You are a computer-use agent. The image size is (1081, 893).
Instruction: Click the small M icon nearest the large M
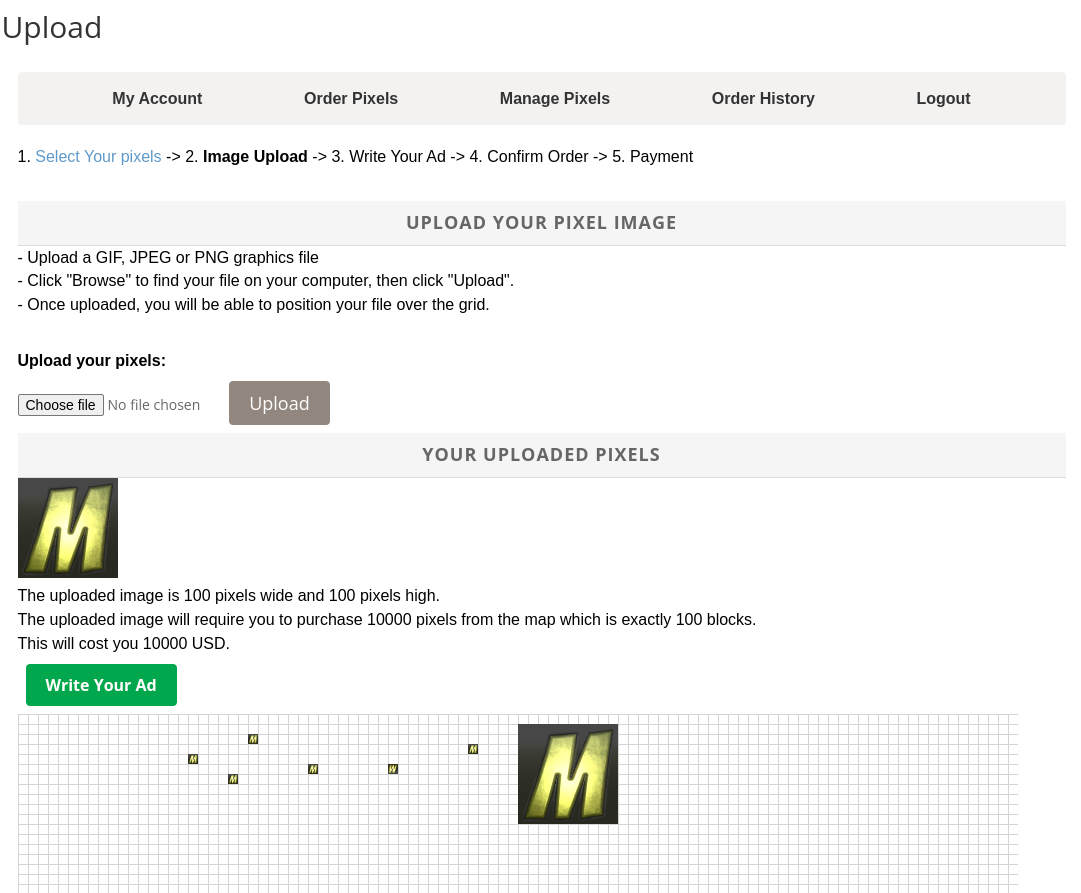(x=473, y=749)
